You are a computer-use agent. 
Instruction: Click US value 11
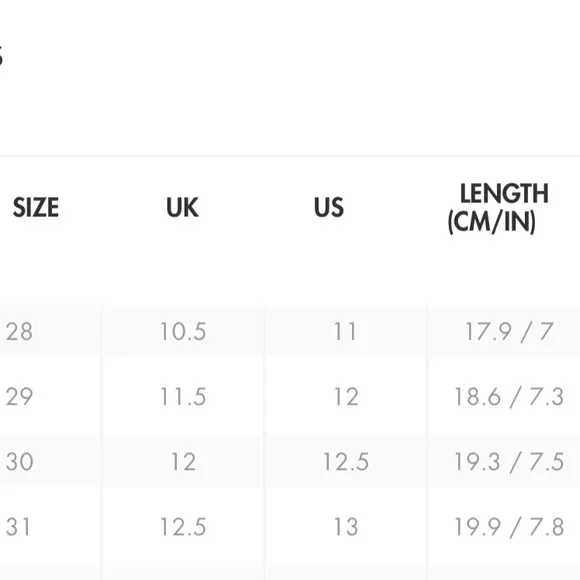(345, 331)
